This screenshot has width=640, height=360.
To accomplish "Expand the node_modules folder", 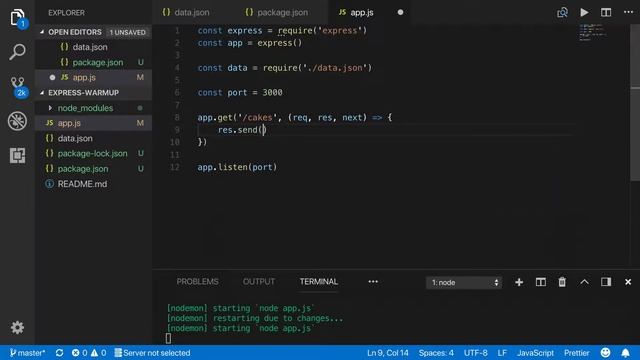I will click(85, 108).
